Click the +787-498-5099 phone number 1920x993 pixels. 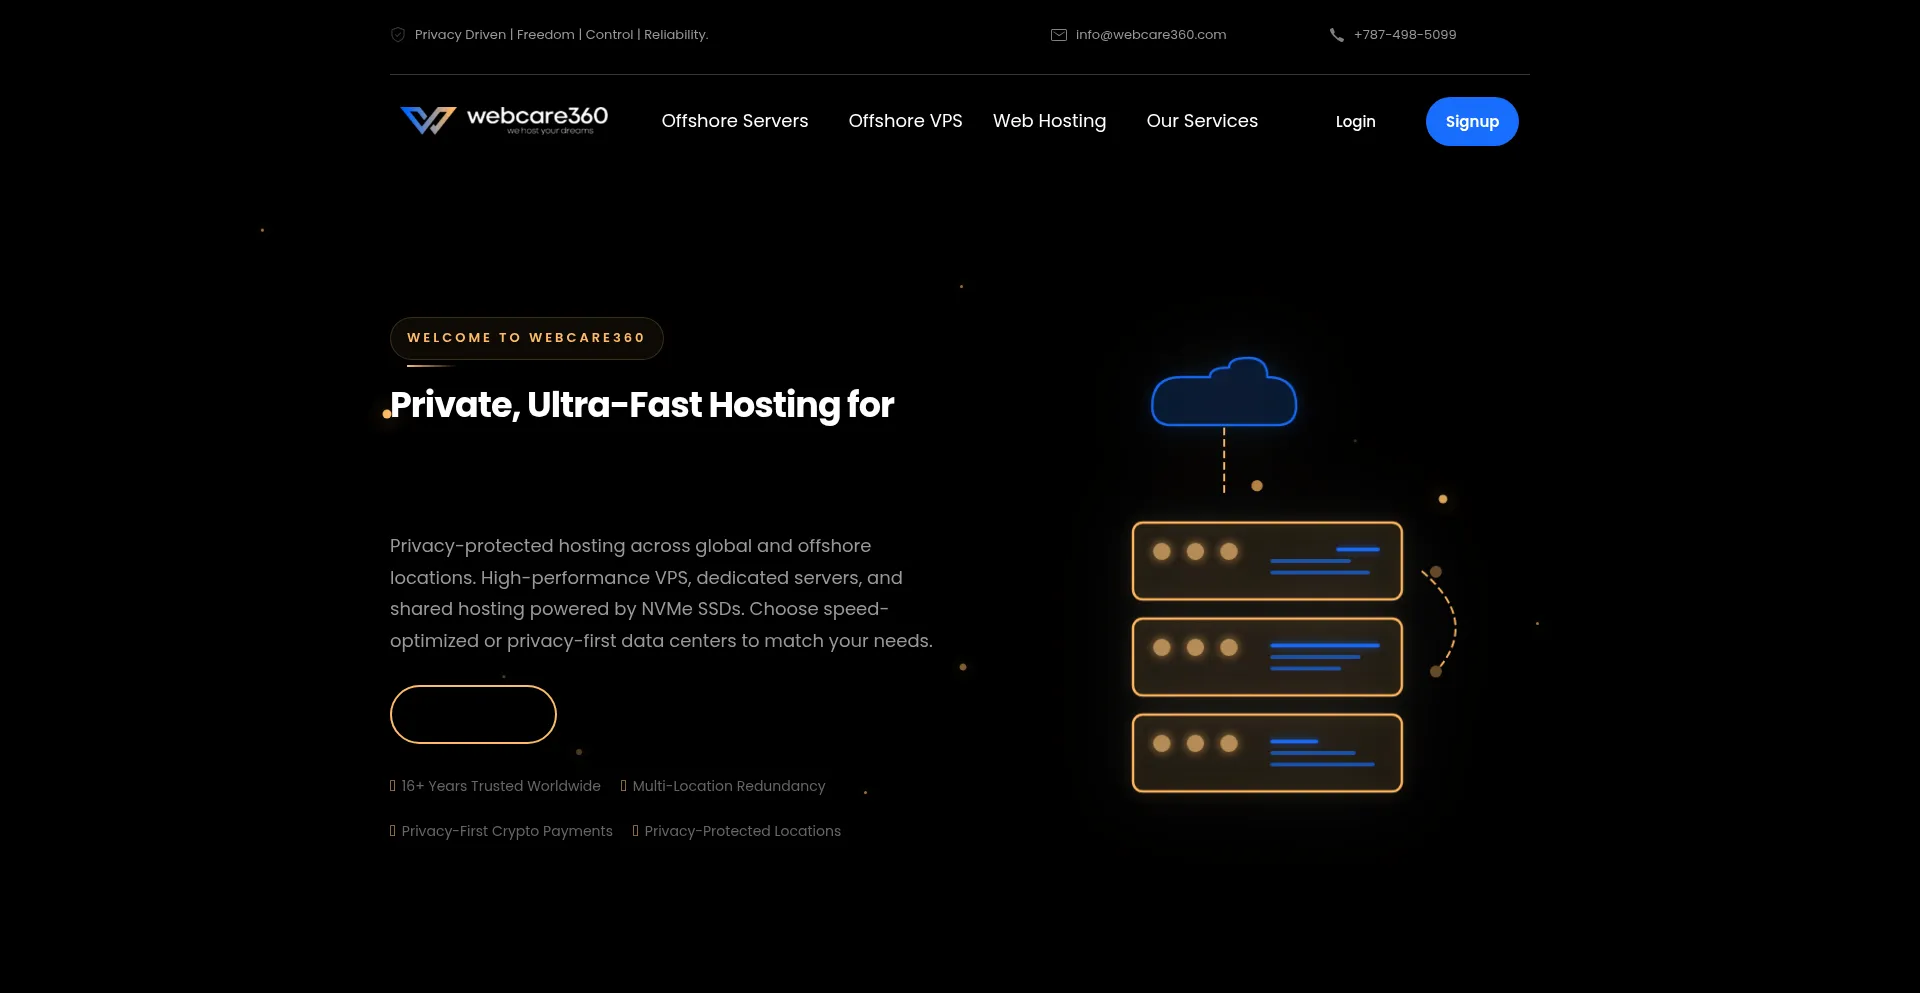tap(1404, 35)
